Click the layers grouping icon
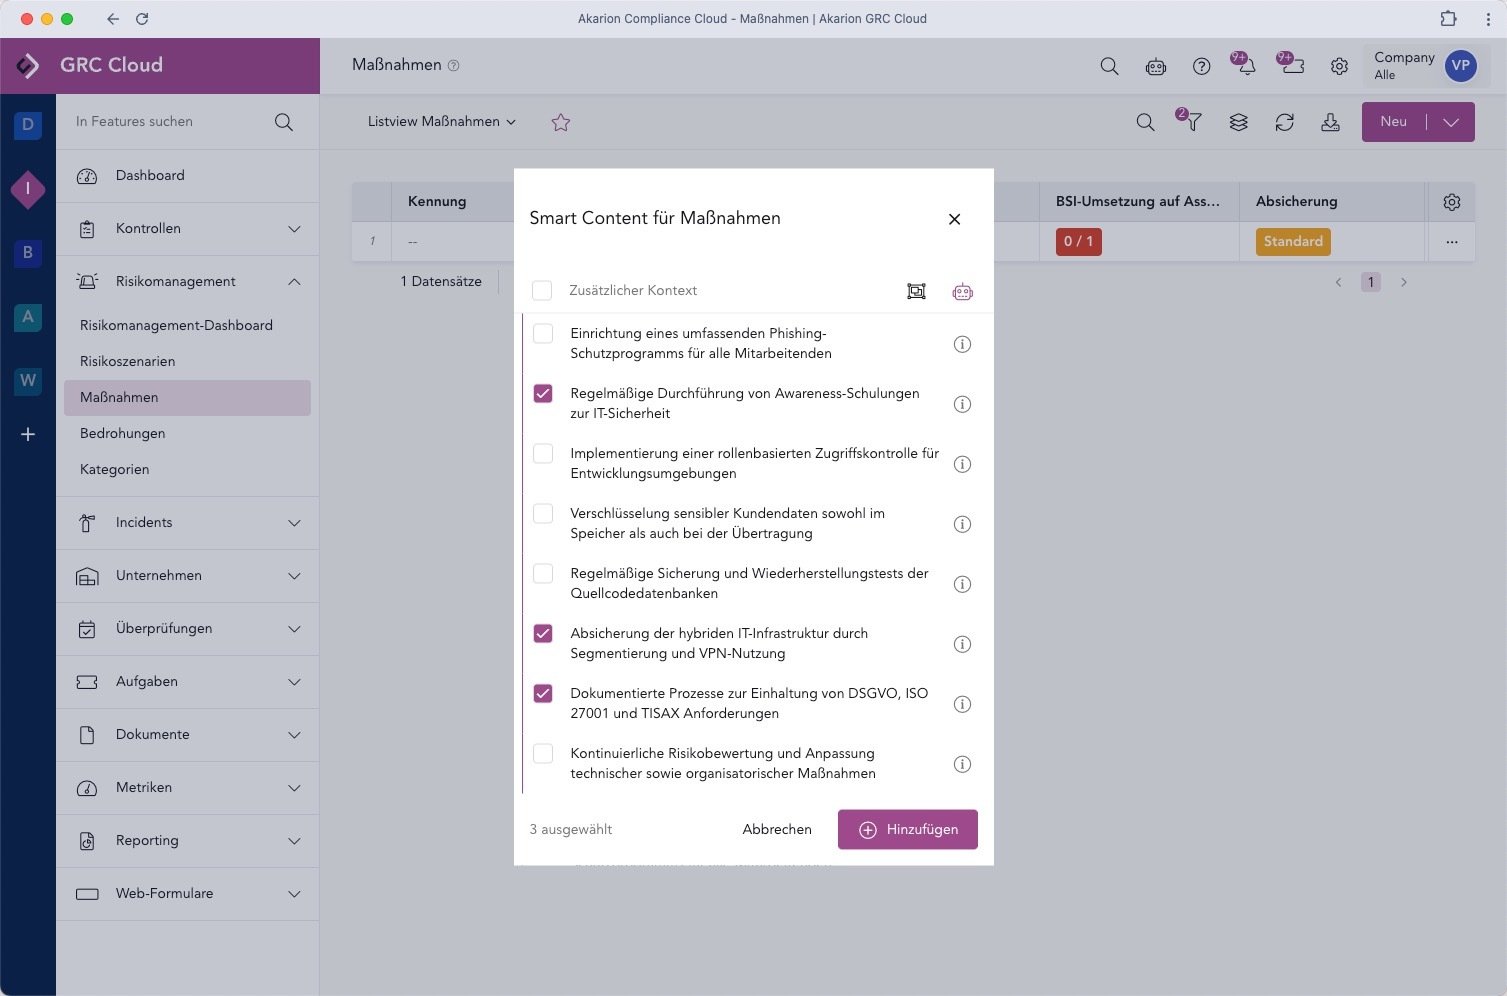 [x=1238, y=122]
